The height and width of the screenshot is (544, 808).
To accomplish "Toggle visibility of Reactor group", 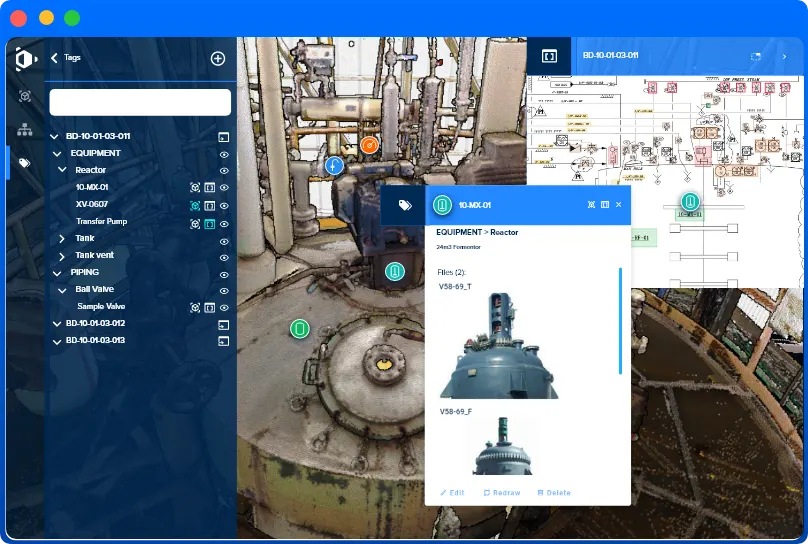I will point(224,171).
